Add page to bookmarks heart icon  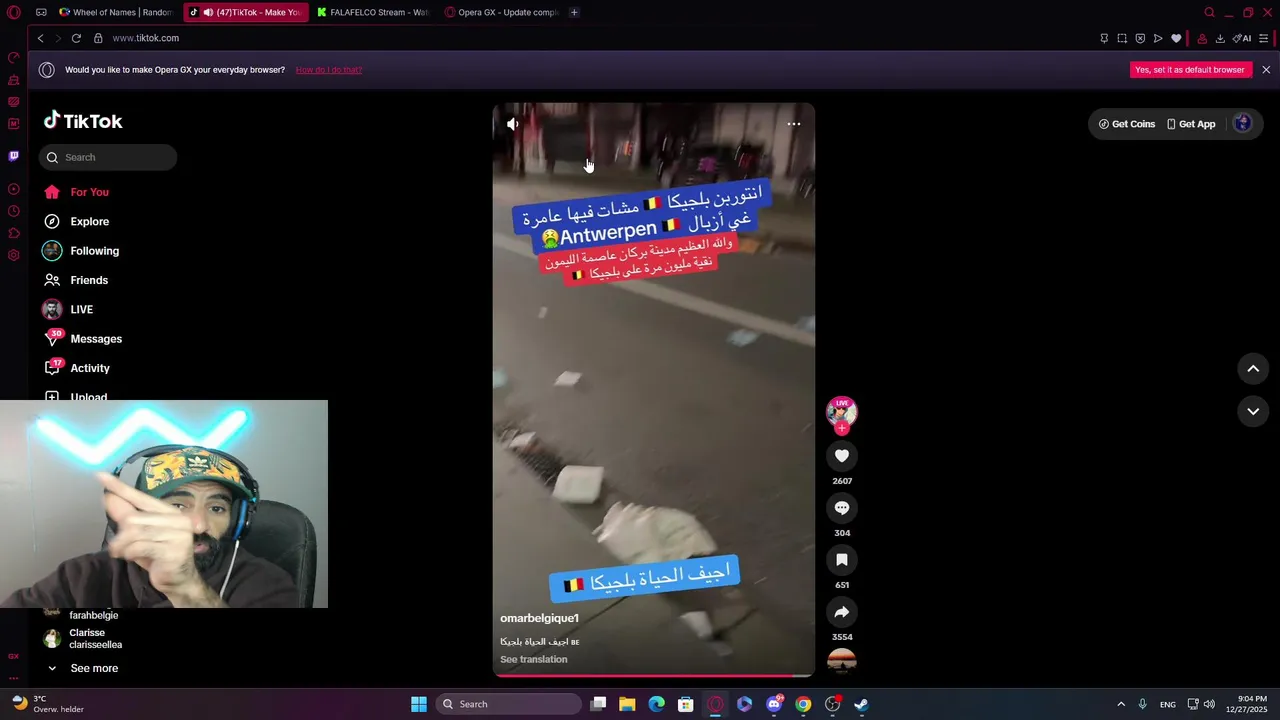1176,38
